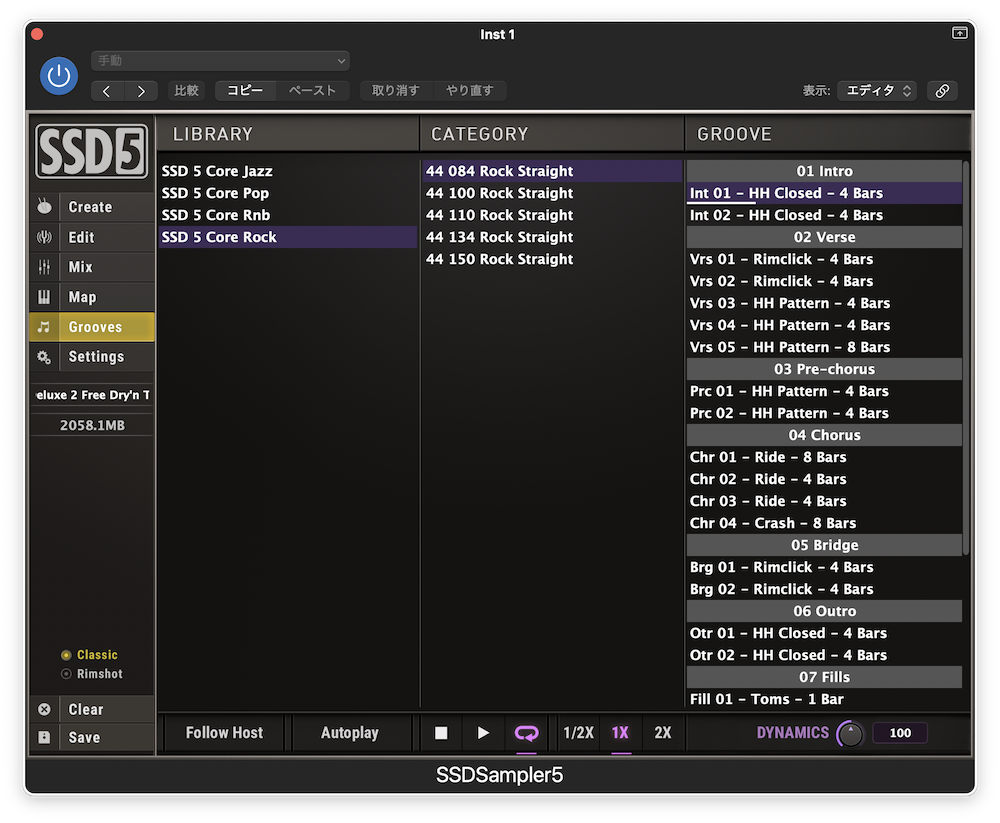Select groove Chr 04 - Crash - 8 Bars
1000x823 pixels.
click(824, 523)
